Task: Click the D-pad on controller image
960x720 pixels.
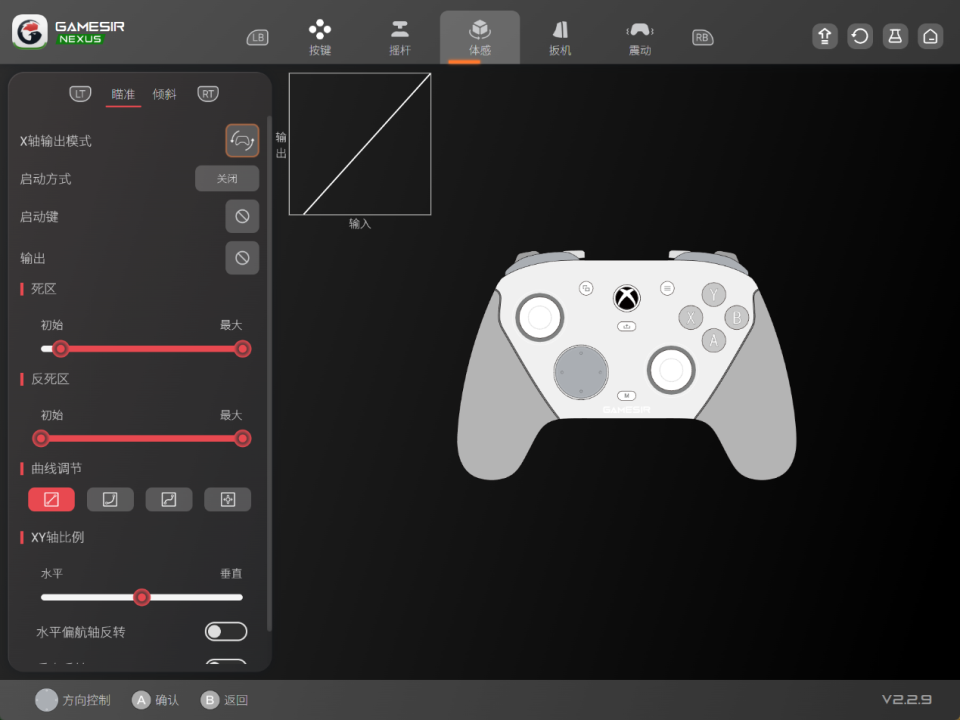Action: (580, 372)
